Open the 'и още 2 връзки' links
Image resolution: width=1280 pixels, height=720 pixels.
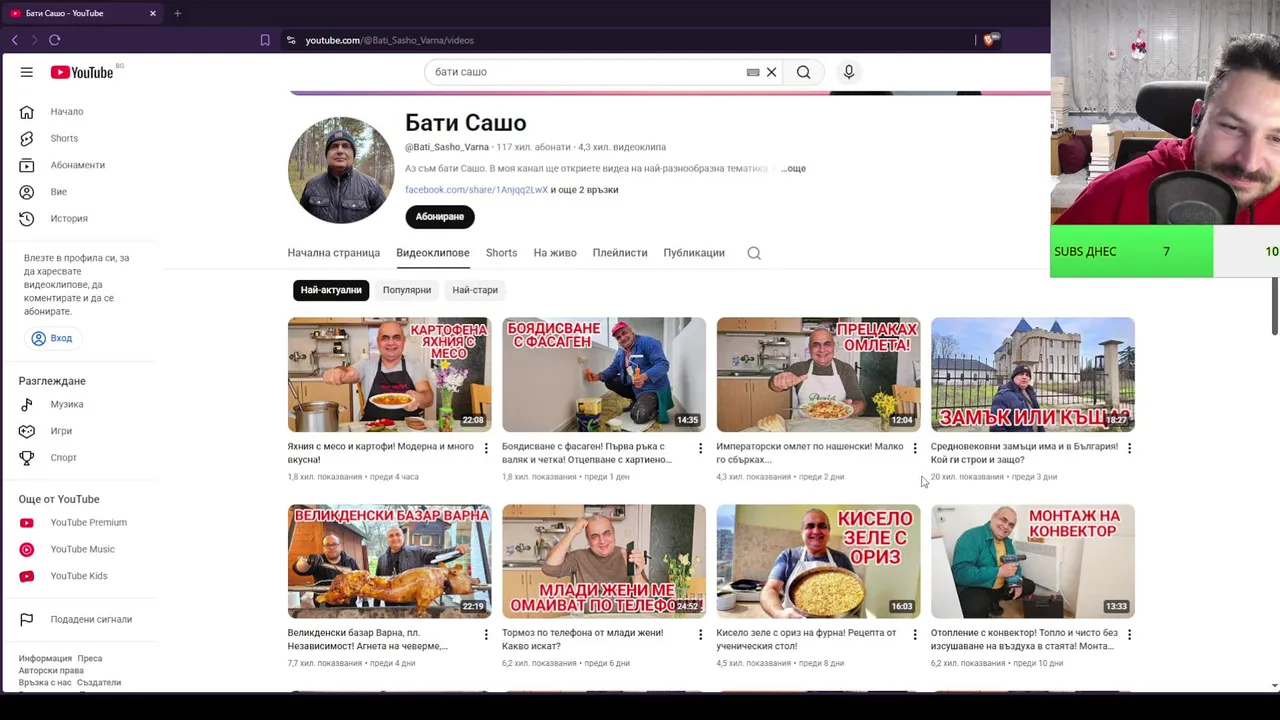(x=584, y=190)
